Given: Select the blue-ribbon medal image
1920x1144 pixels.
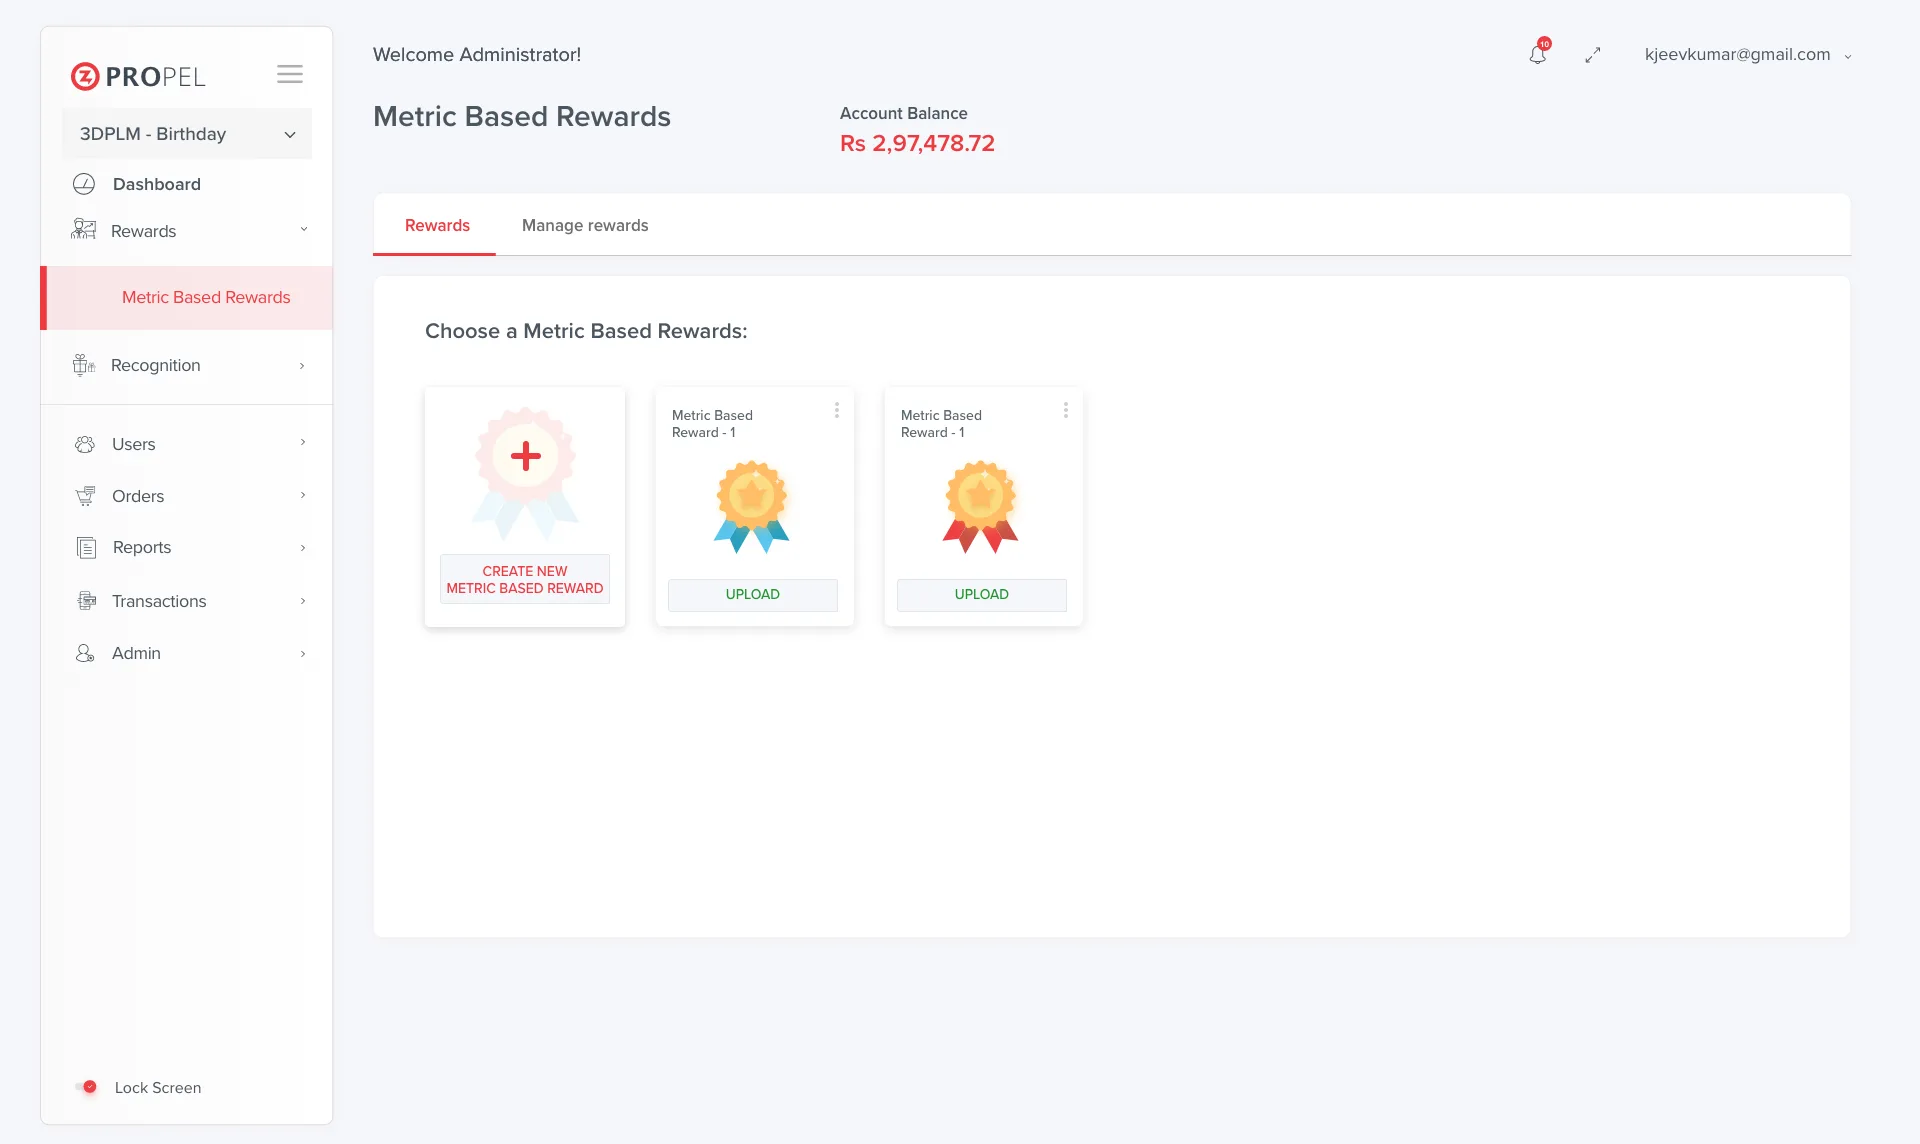Looking at the screenshot, I should (x=752, y=507).
